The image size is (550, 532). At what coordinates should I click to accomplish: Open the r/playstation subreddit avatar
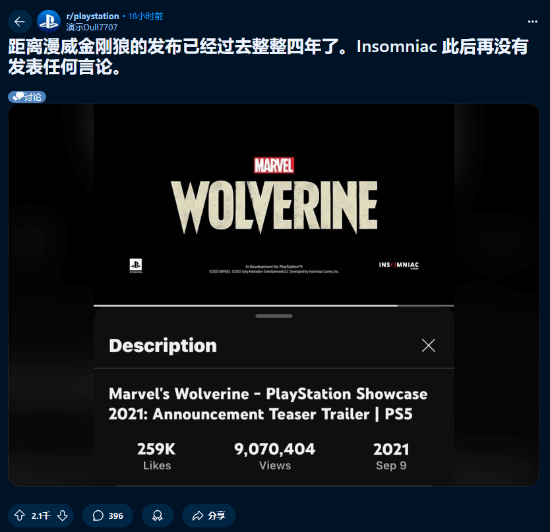[x=48, y=21]
